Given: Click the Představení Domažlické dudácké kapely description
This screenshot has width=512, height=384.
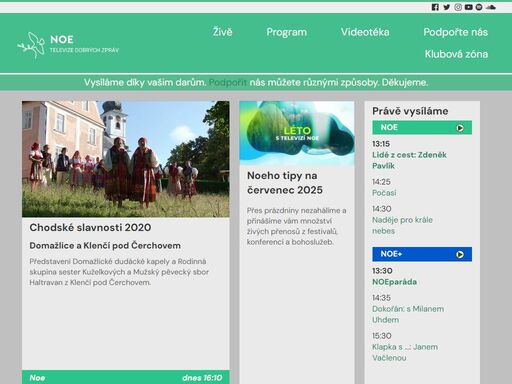Looking at the screenshot, I should (119, 272).
